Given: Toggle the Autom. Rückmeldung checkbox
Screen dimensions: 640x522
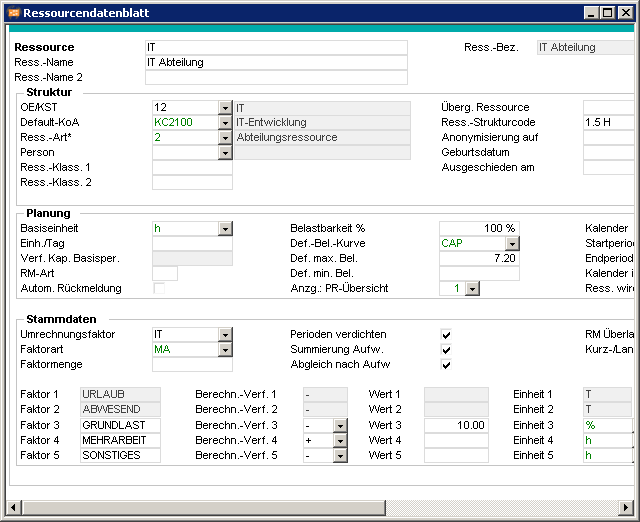Looking at the screenshot, I should [x=159, y=289].
